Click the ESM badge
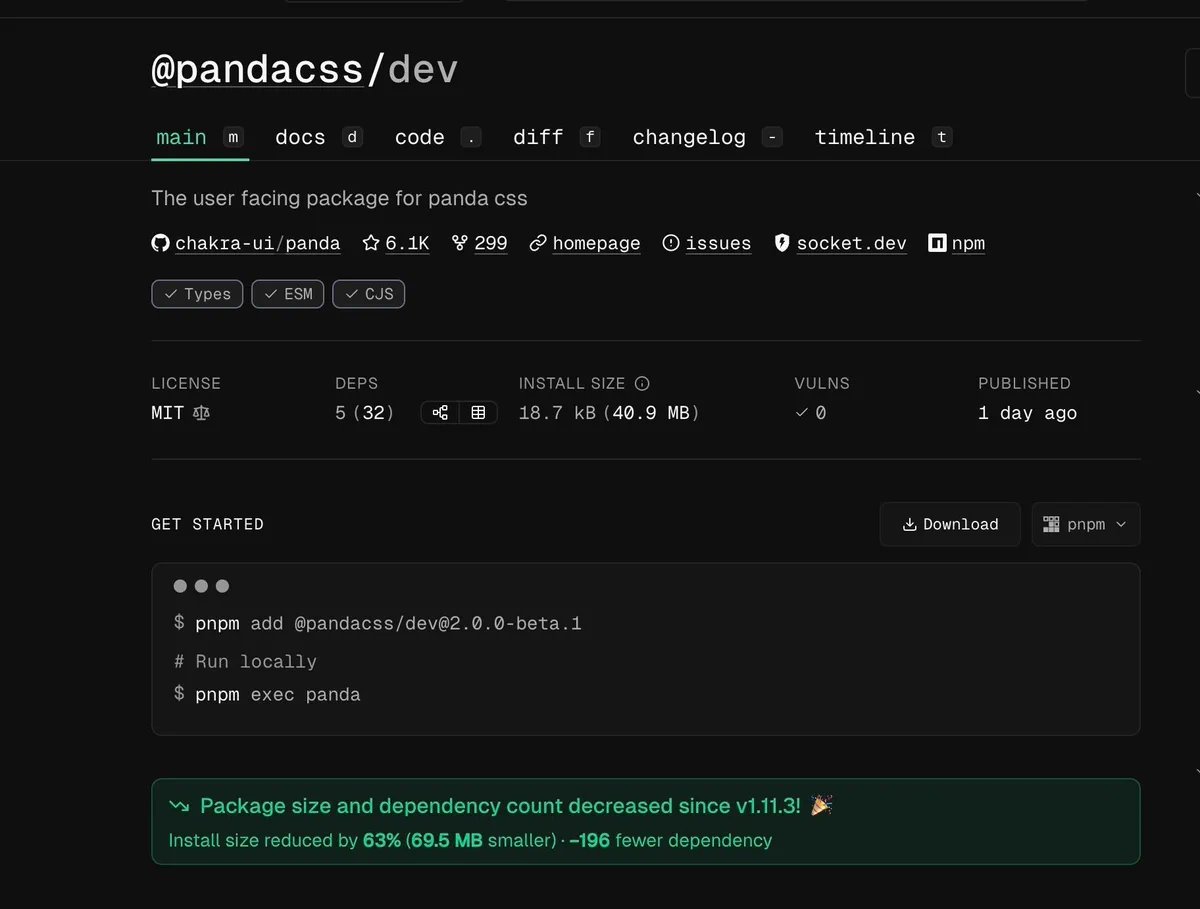This screenshot has width=1200, height=909. pyautogui.click(x=288, y=294)
